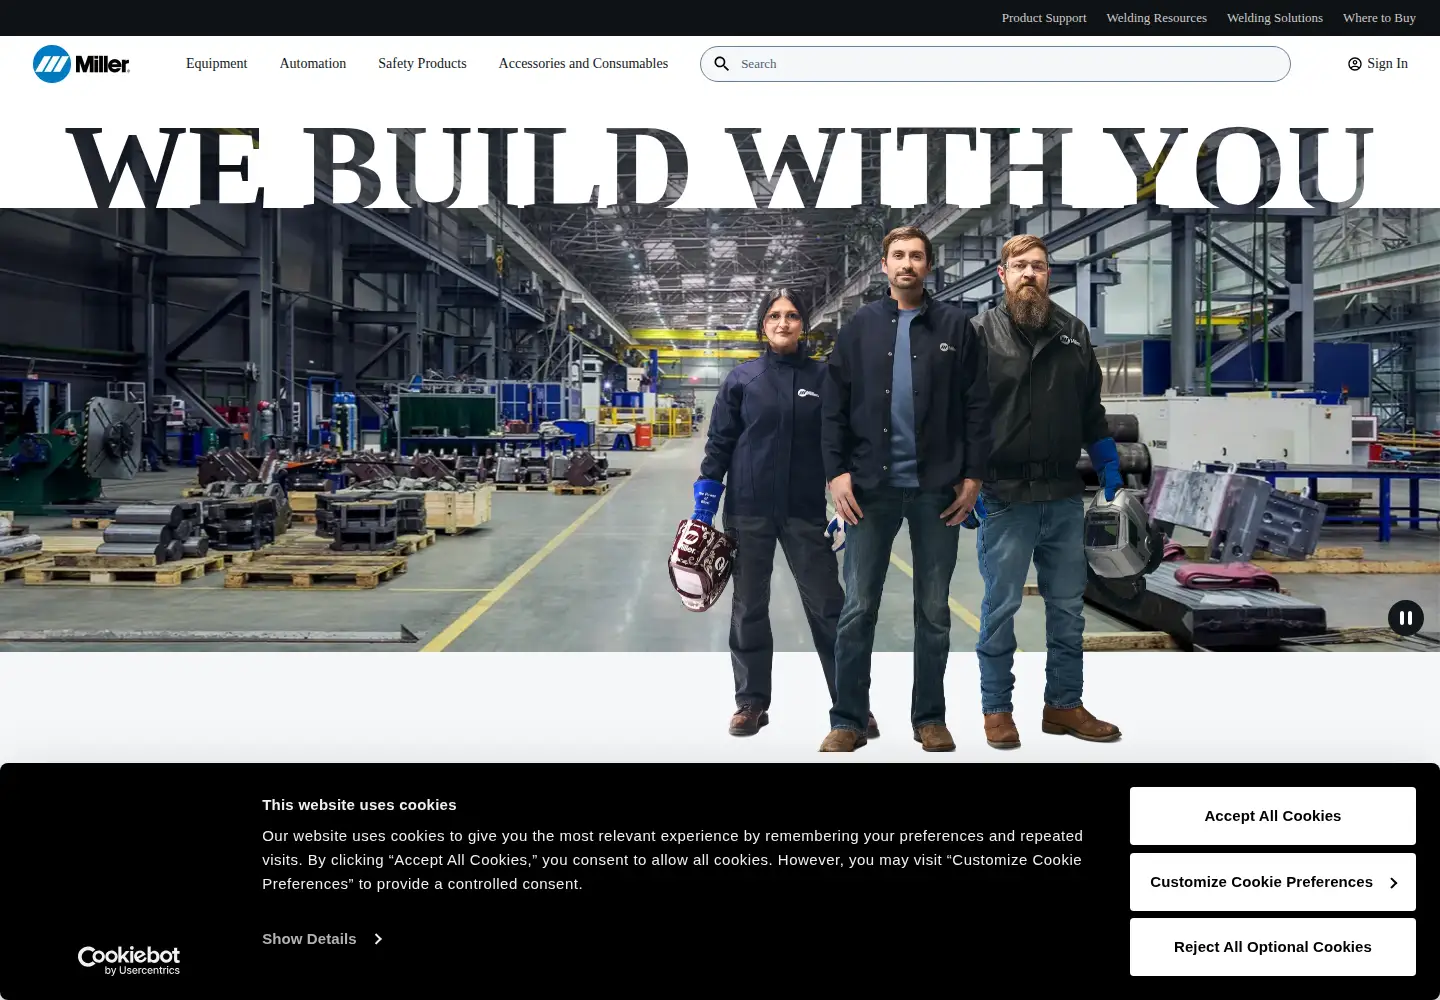
Task: Click the search magnifier icon
Action: pyautogui.click(x=721, y=64)
